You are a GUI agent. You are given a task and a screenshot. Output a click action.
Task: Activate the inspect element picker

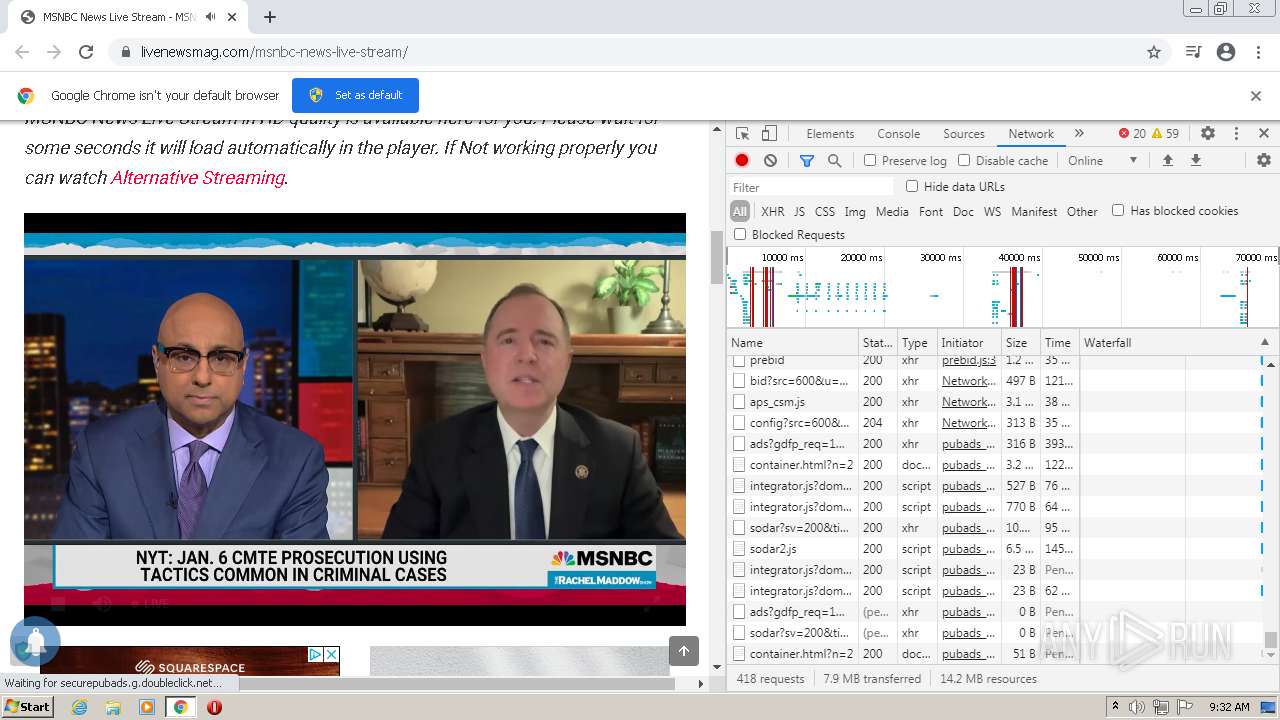pyautogui.click(x=742, y=134)
